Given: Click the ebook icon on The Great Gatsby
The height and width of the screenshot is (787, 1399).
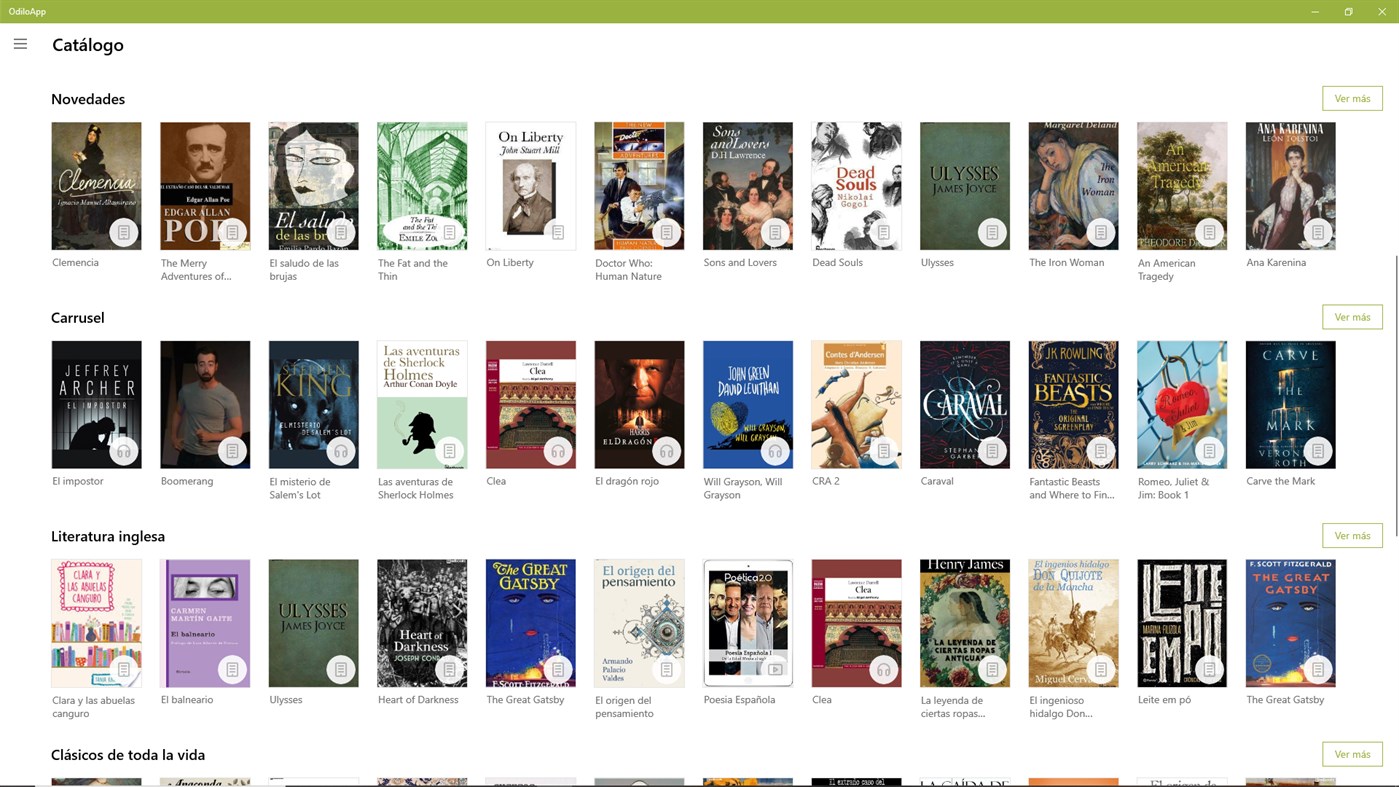Looking at the screenshot, I should point(557,668).
